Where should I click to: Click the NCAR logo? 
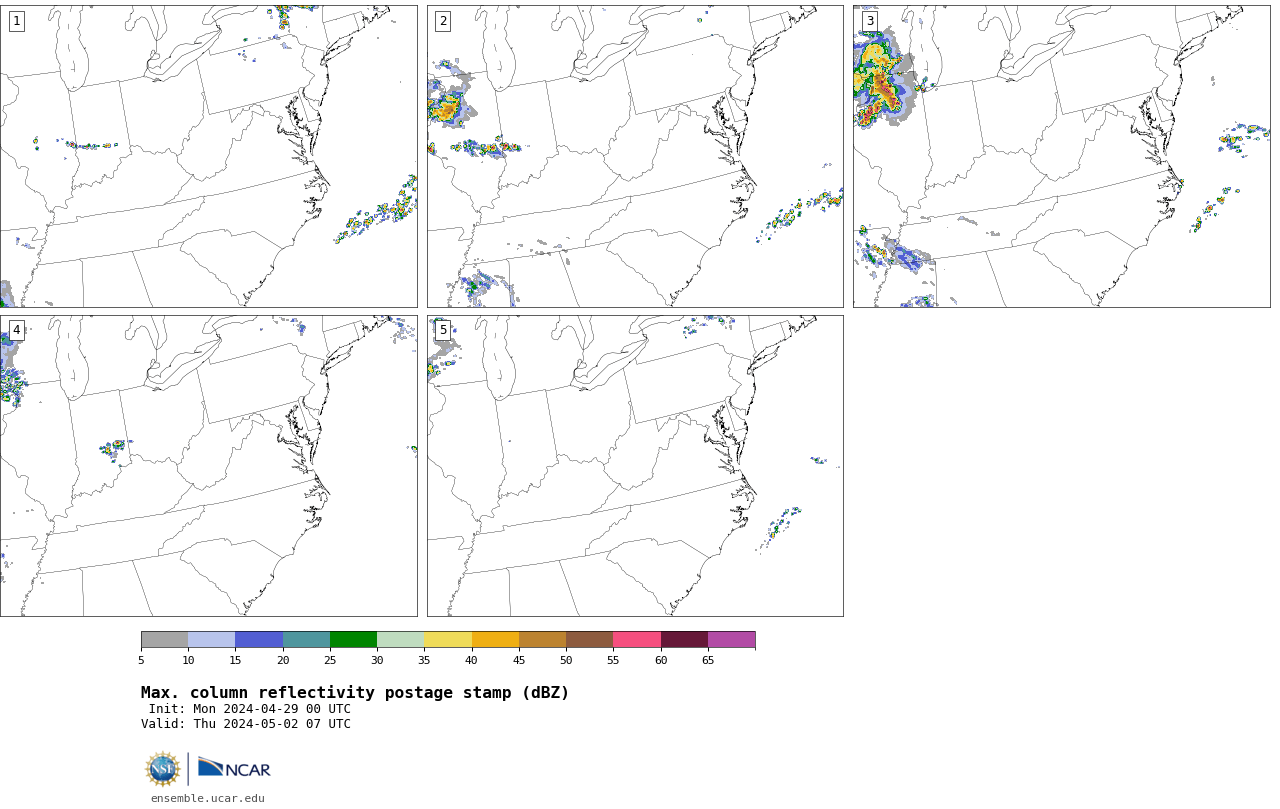click(x=234, y=768)
